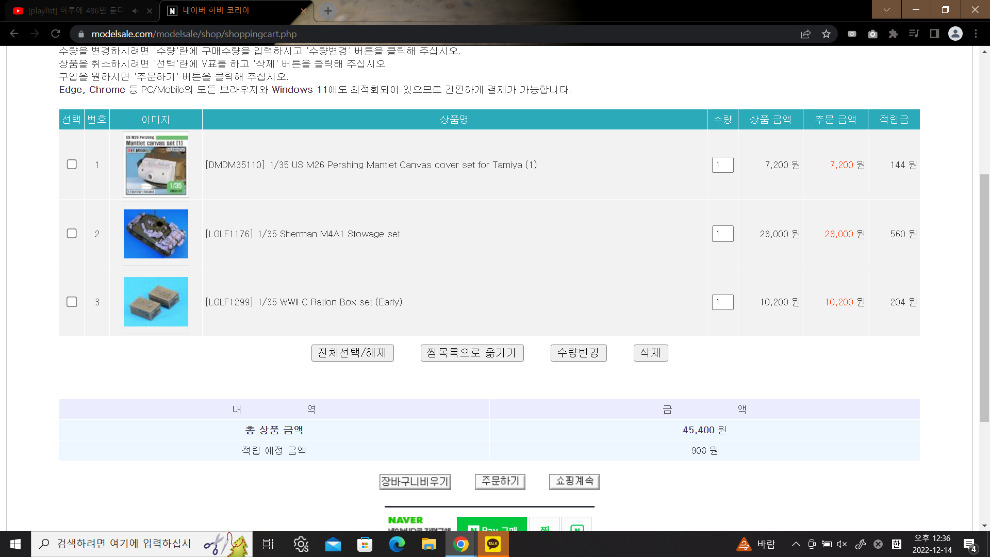
Task: Click the share page icon in address bar
Action: tap(806, 33)
